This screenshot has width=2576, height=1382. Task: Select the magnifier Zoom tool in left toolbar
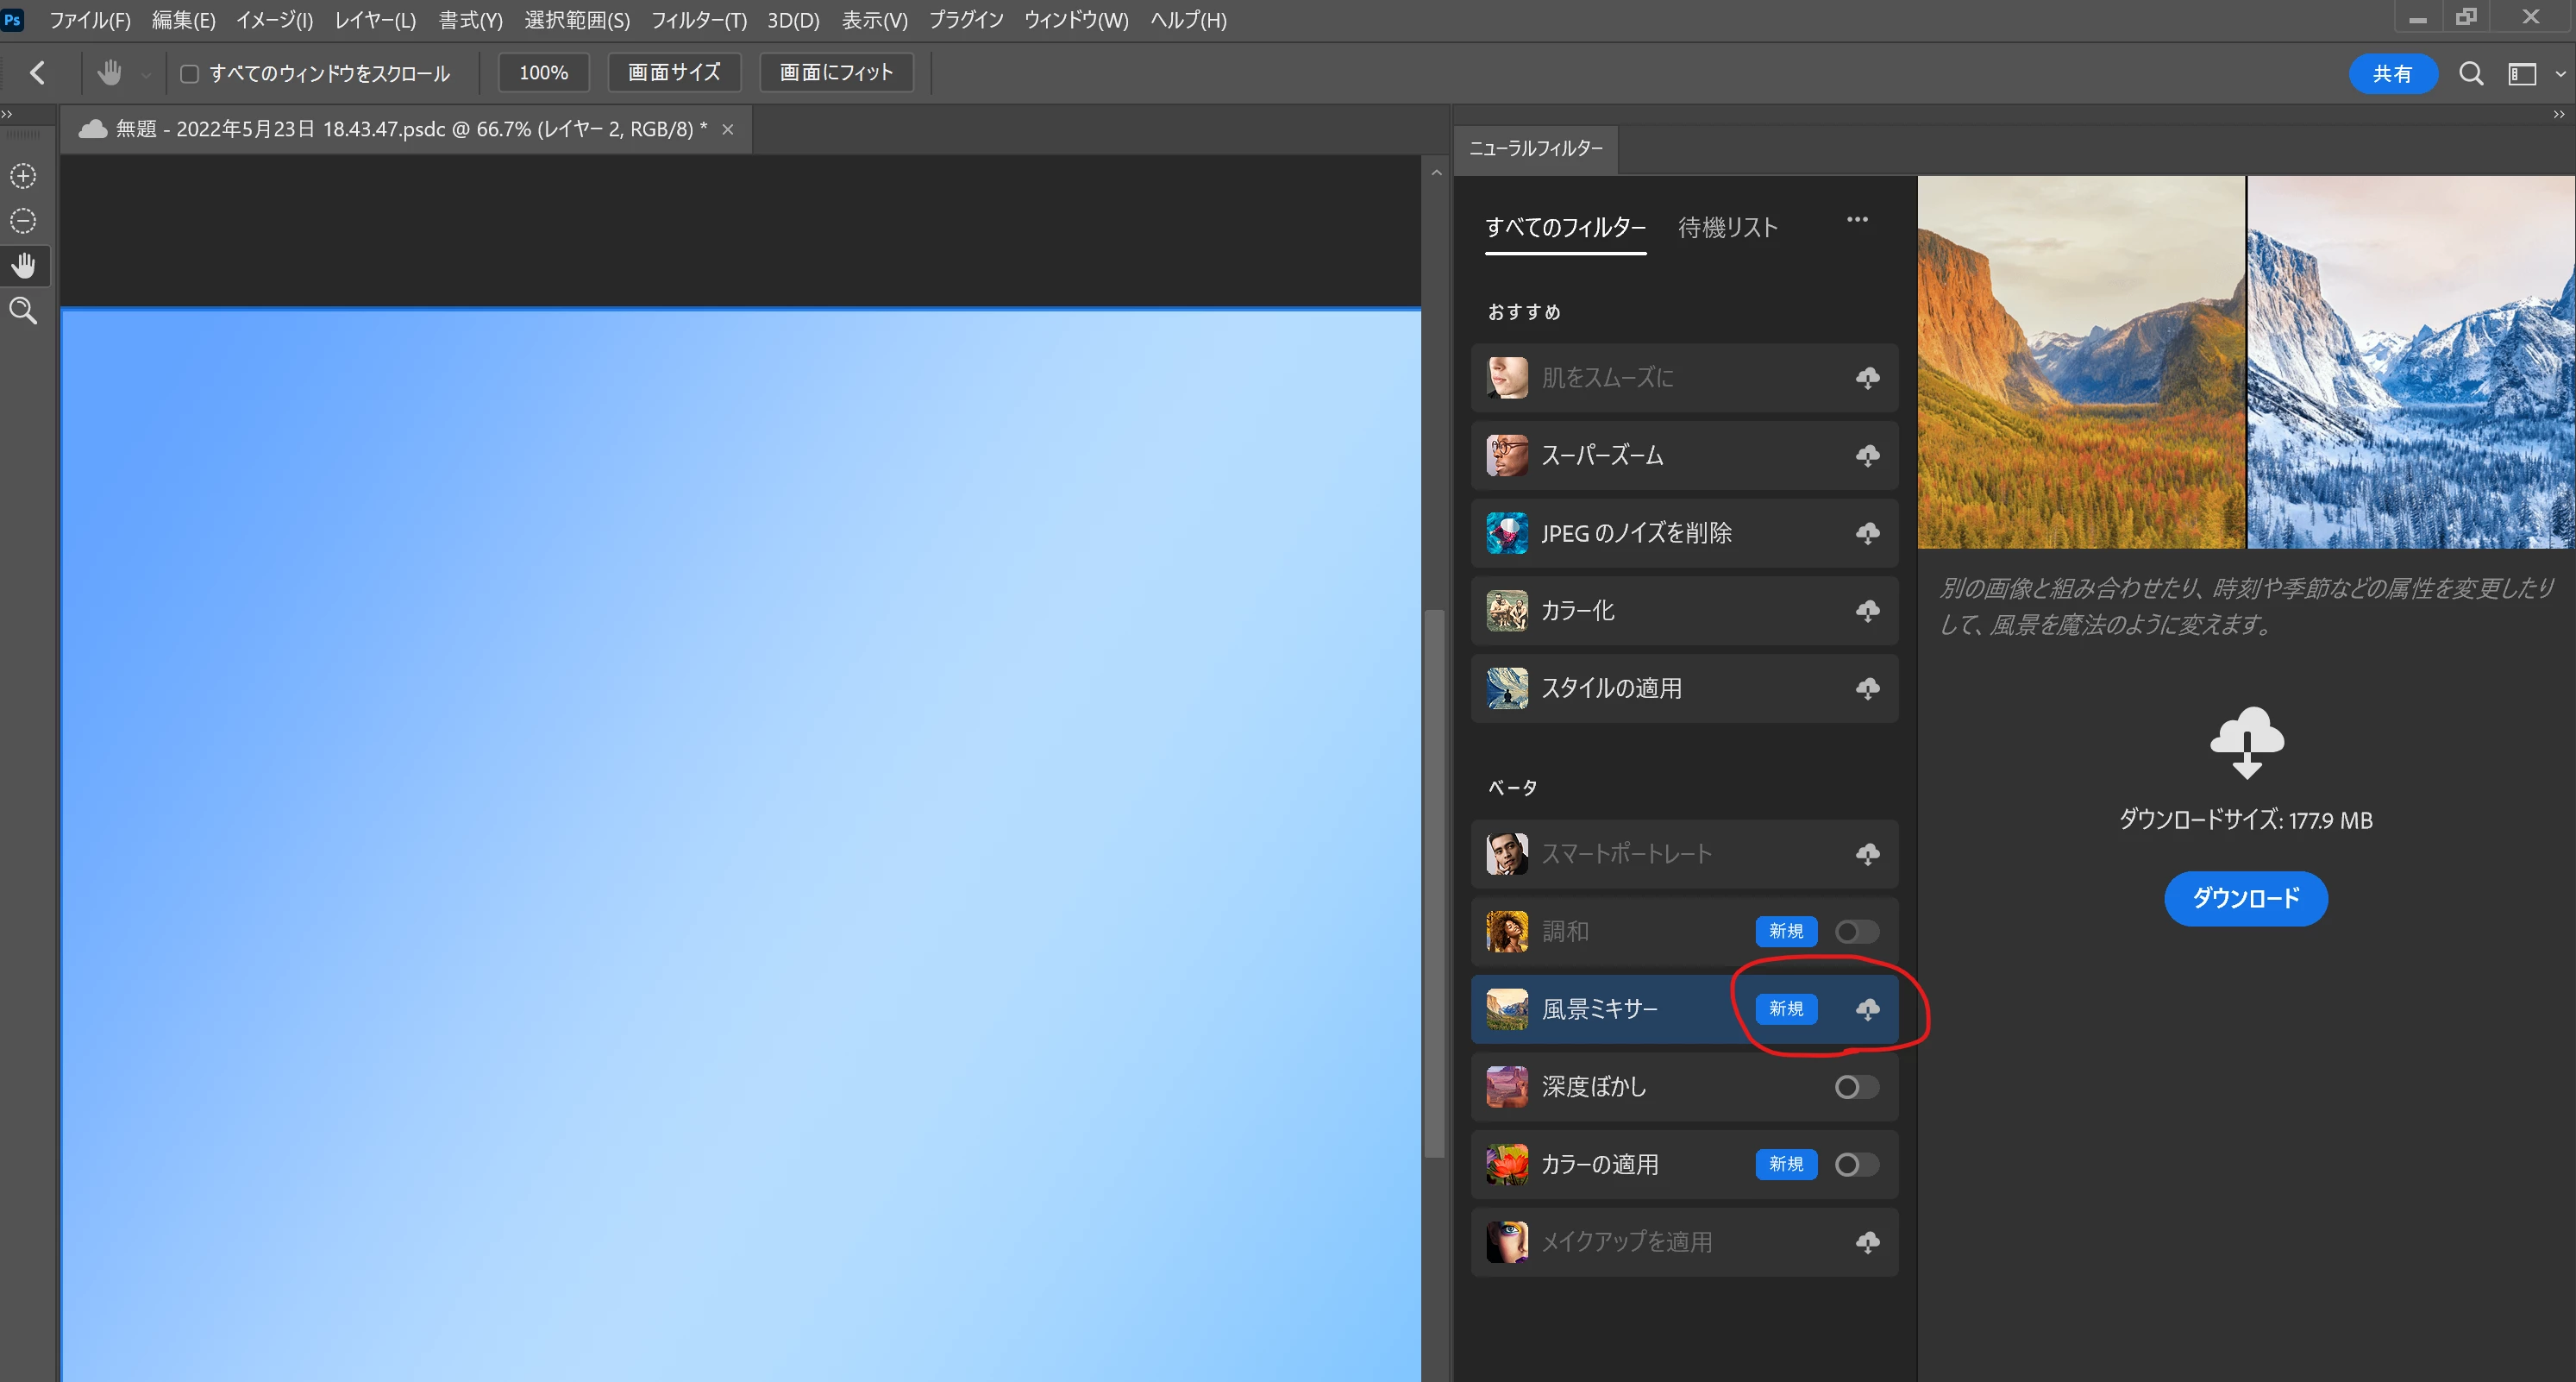(23, 311)
